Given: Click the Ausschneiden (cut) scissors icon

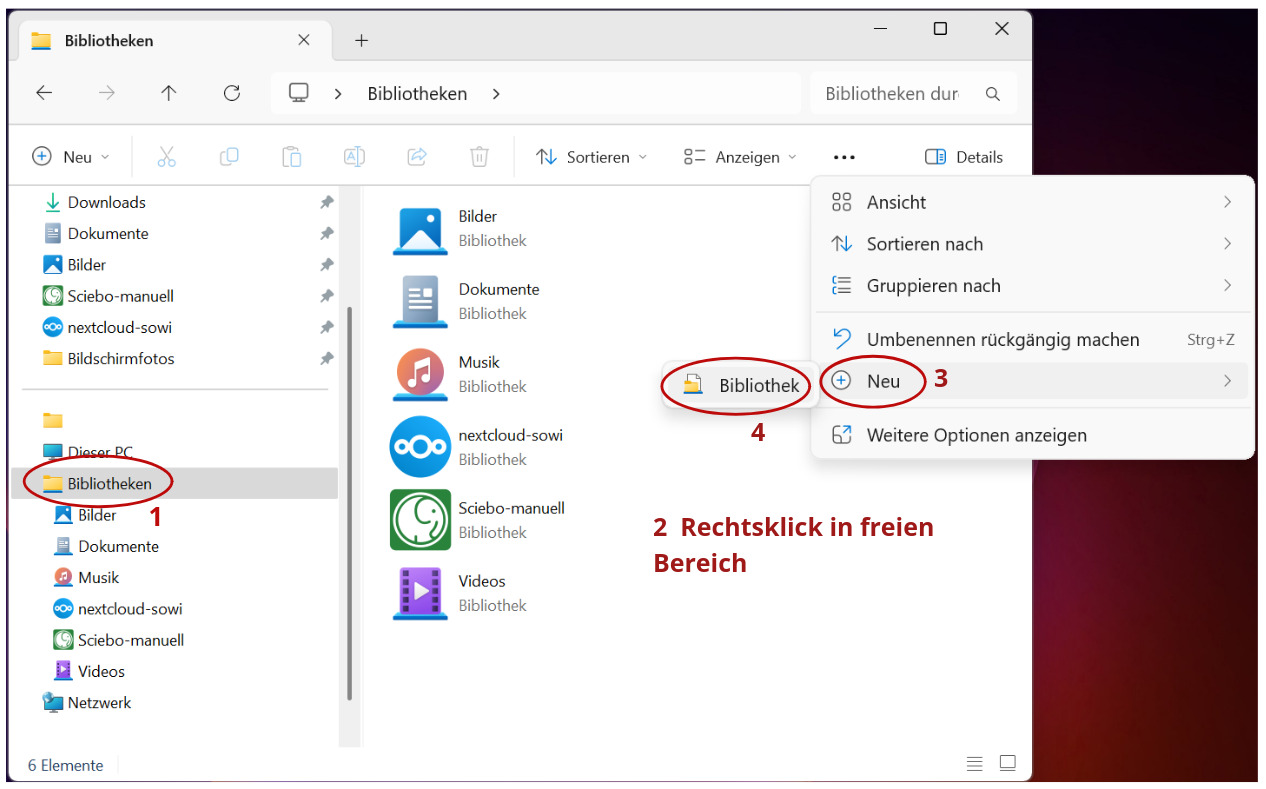Looking at the screenshot, I should (x=166, y=157).
